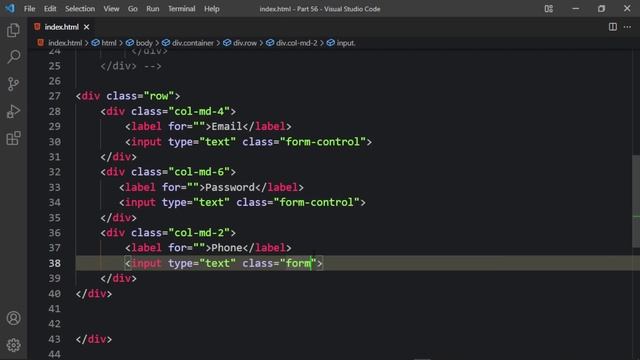
Task: Open the Selection menu
Action: coord(80,9)
